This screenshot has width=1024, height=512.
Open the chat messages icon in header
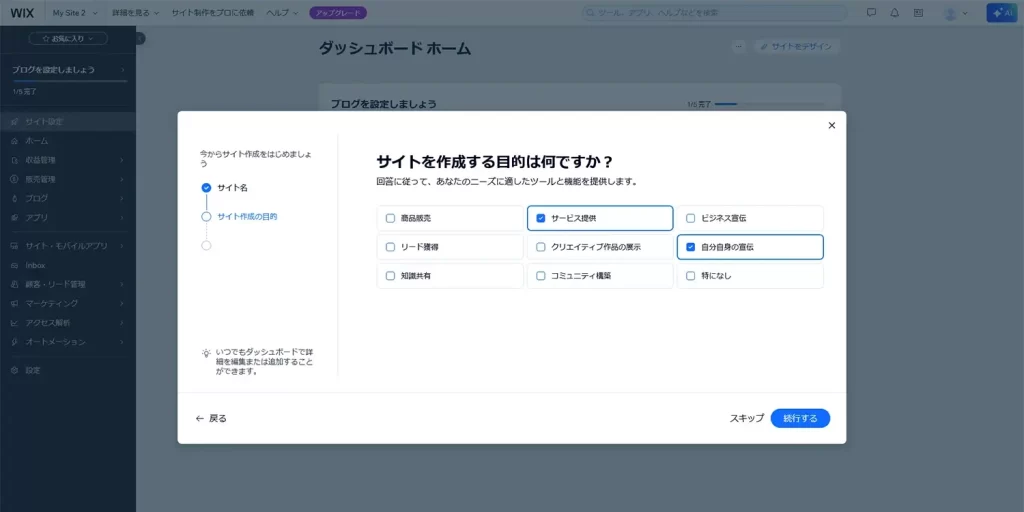tap(871, 13)
